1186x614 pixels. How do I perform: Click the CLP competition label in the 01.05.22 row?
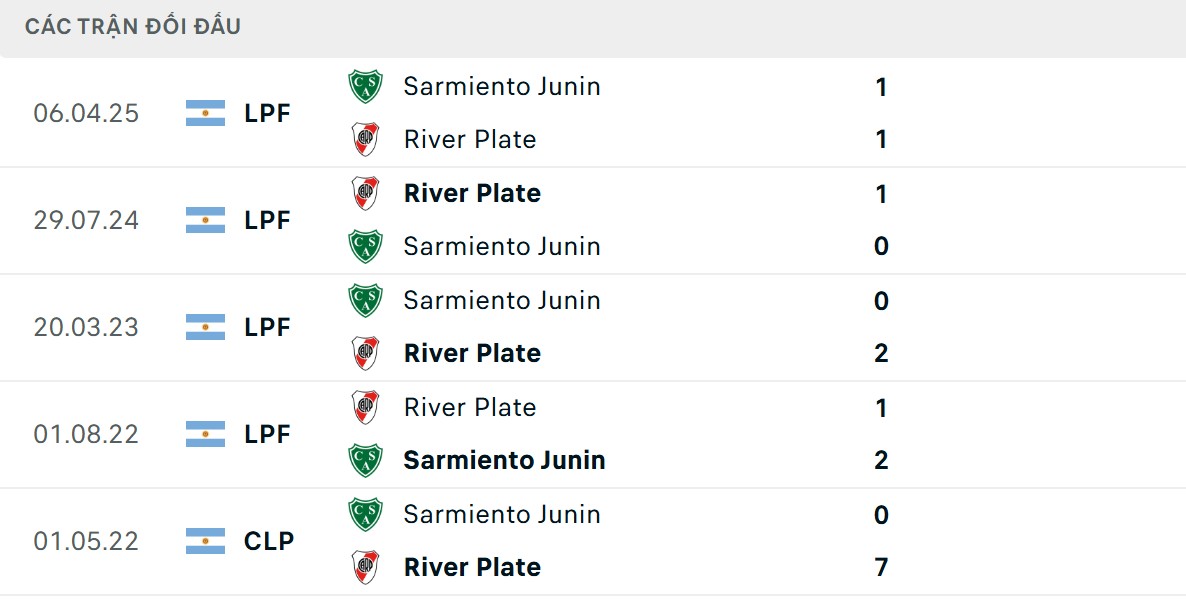click(267, 541)
